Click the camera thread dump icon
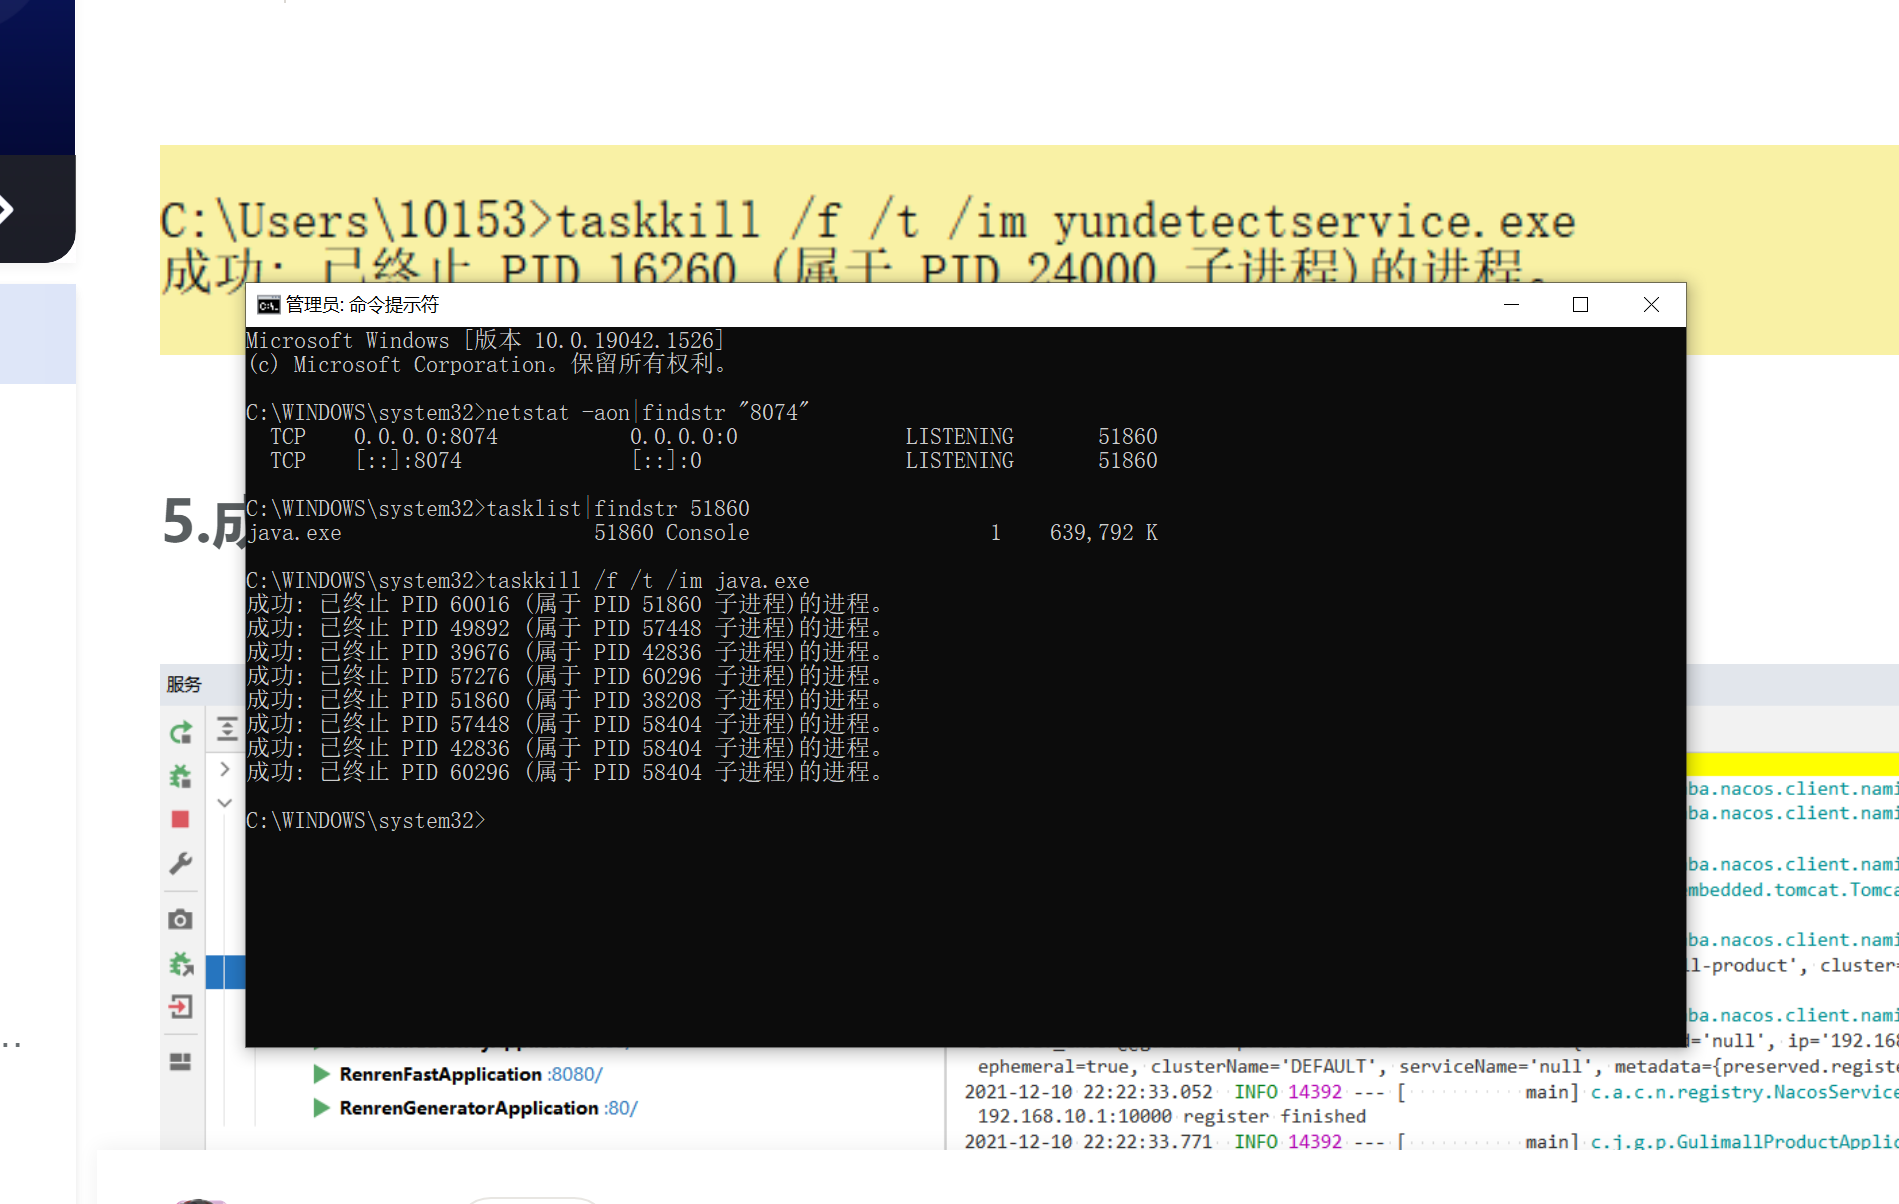The image size is (1899, 1204). pos(181,919)
